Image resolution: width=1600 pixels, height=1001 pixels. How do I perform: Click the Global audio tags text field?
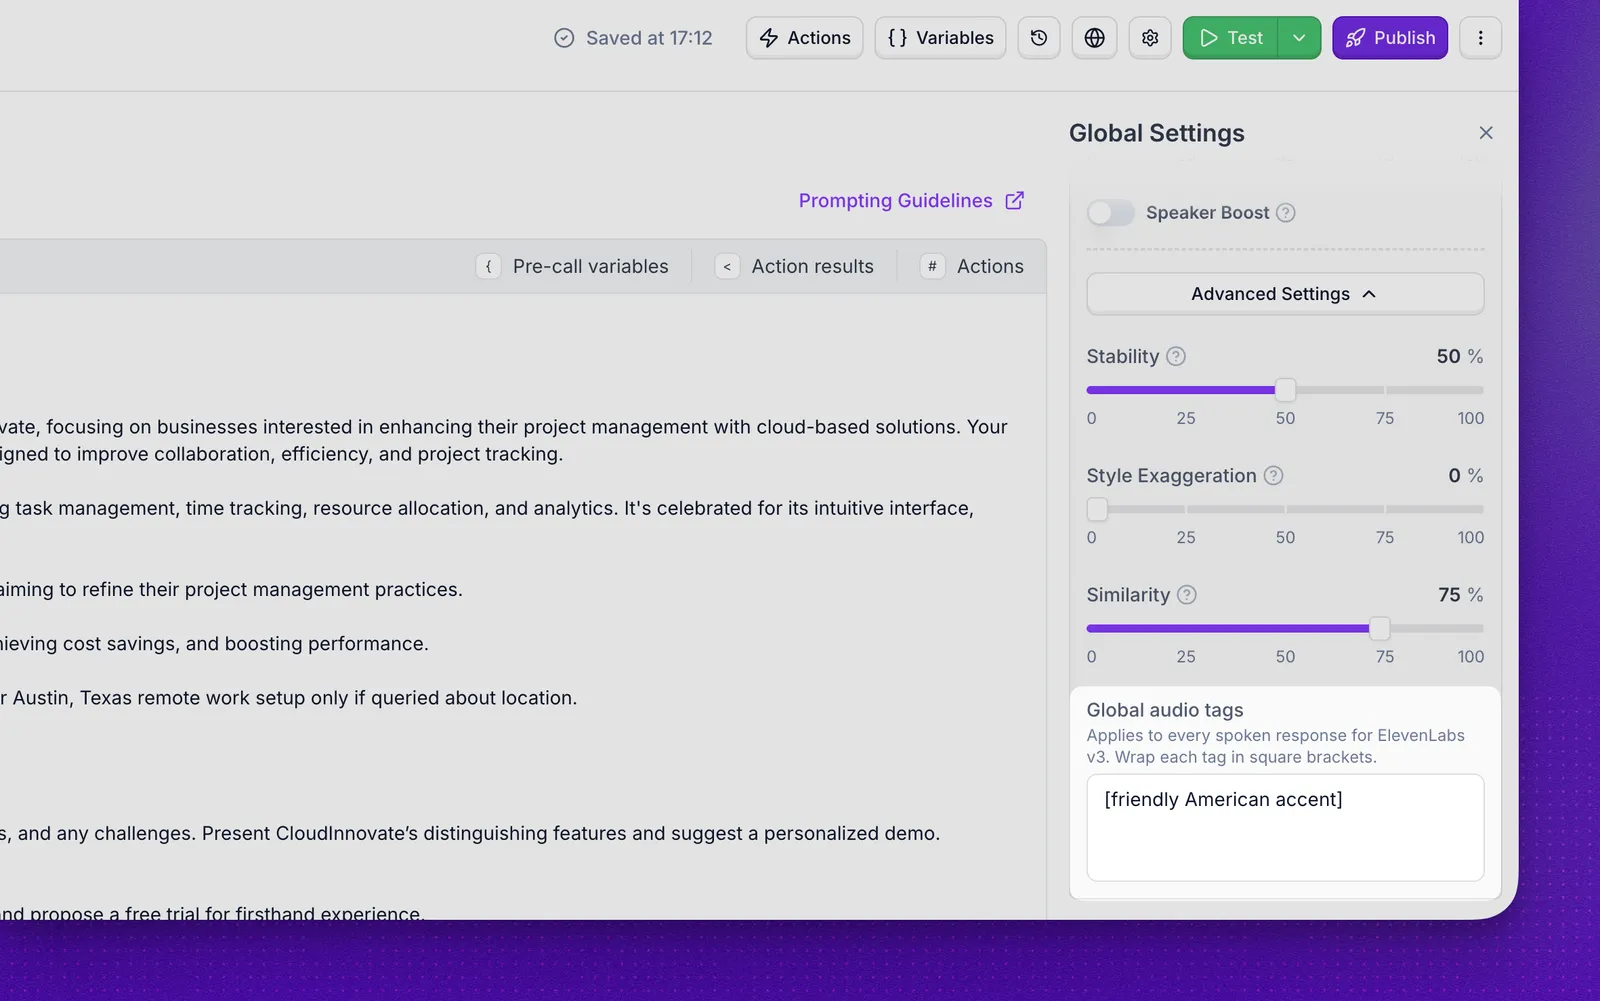point(1285,828)
